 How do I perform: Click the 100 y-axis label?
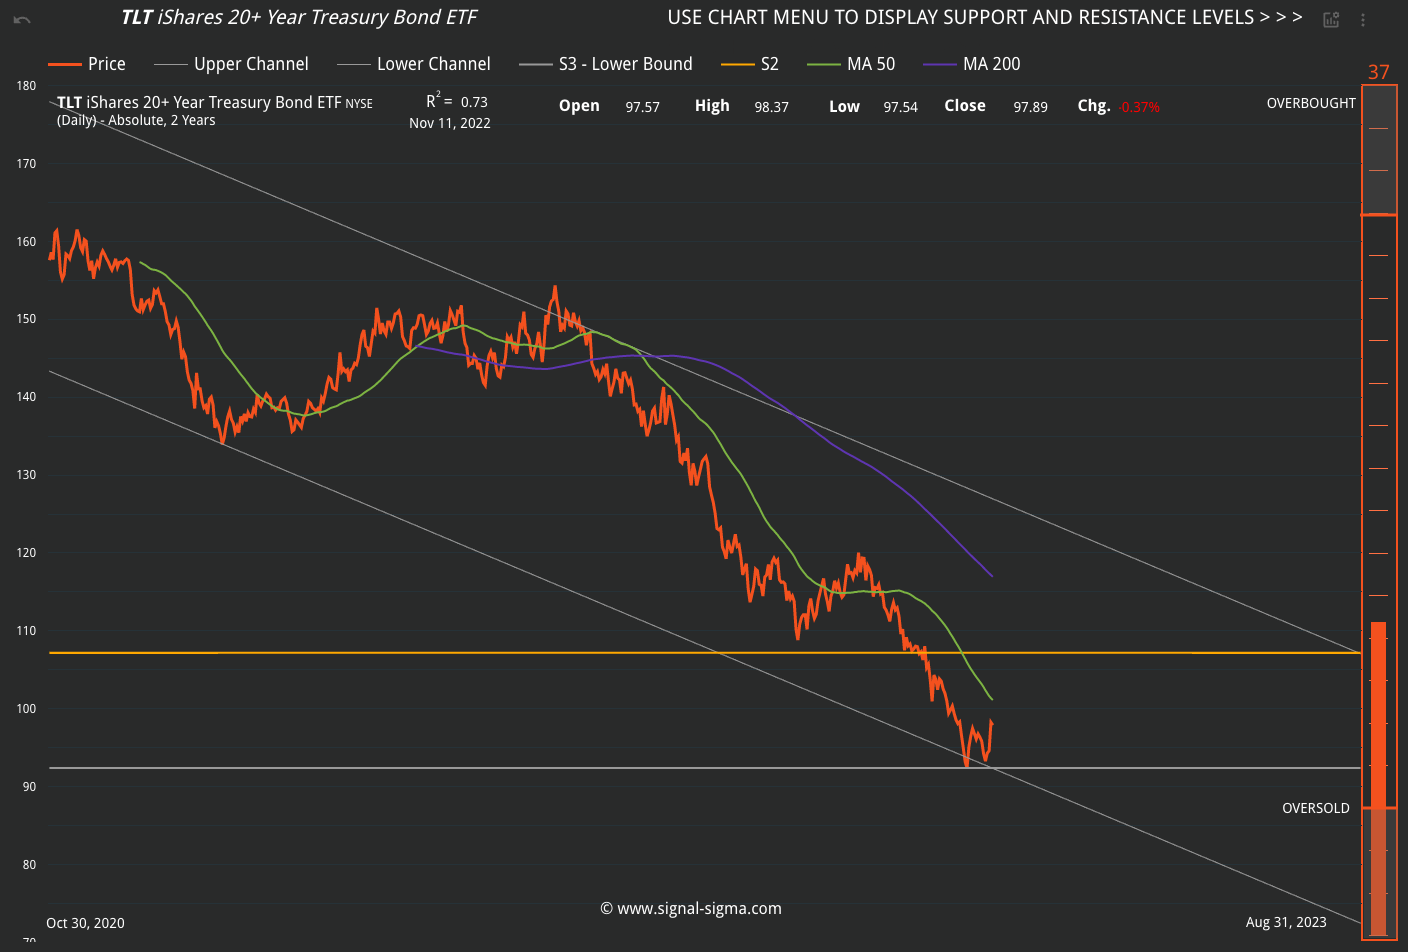[26, 709]
